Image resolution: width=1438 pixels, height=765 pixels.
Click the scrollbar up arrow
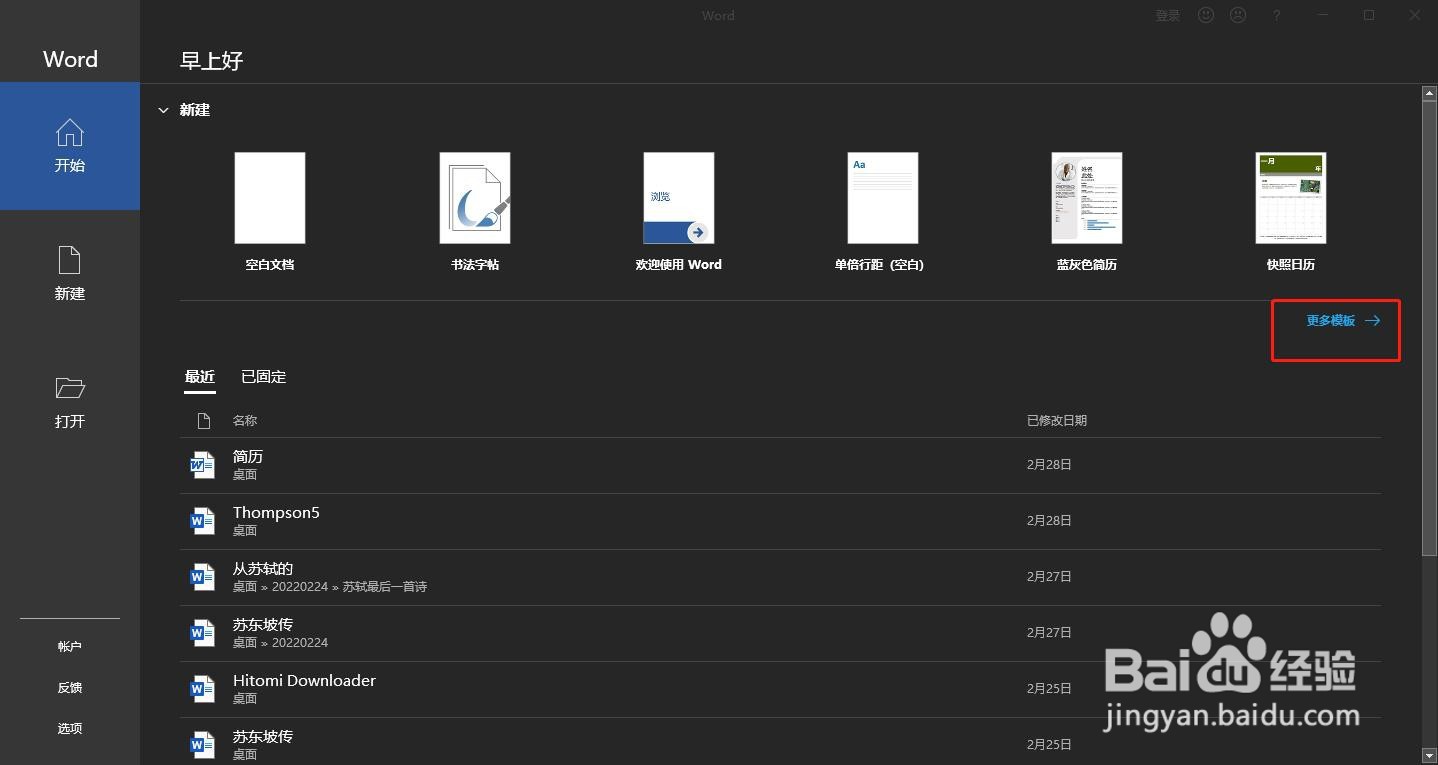click(x=1429, y=93)
